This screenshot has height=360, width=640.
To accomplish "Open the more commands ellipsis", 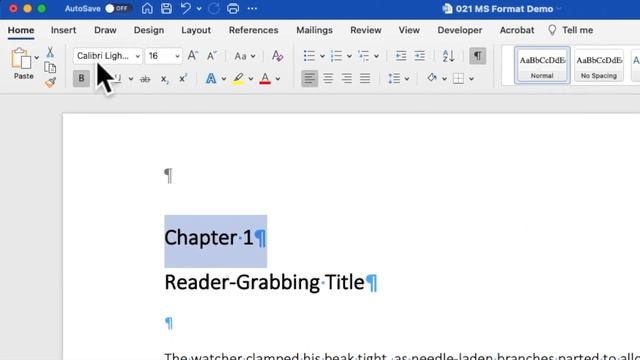I will (x=253, y=9).
